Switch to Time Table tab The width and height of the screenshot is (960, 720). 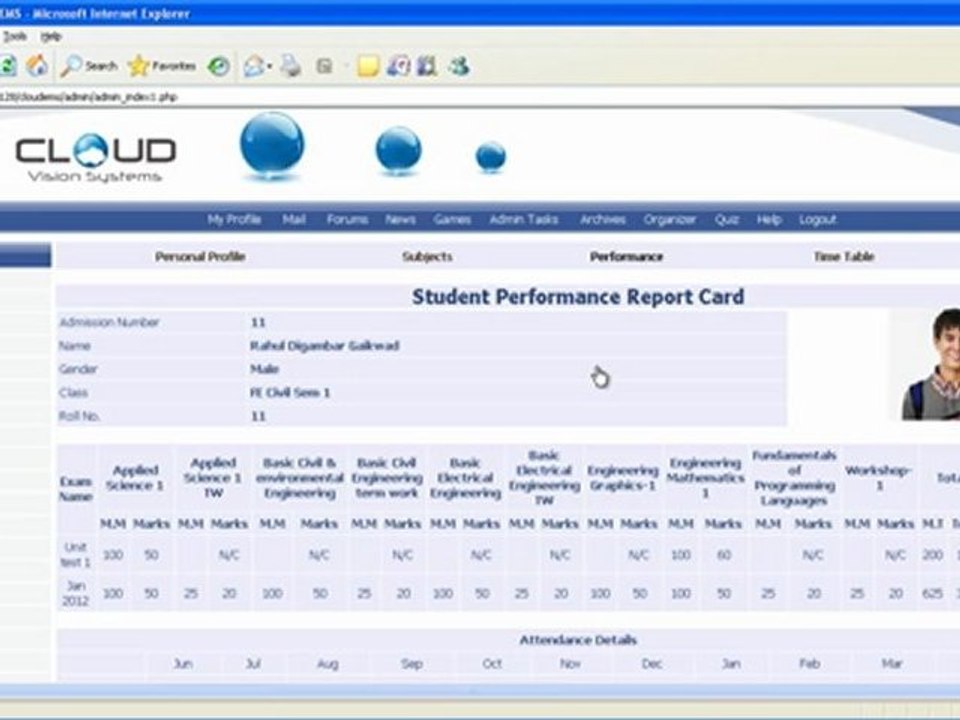pyautogui.click(x=844, y=257)
